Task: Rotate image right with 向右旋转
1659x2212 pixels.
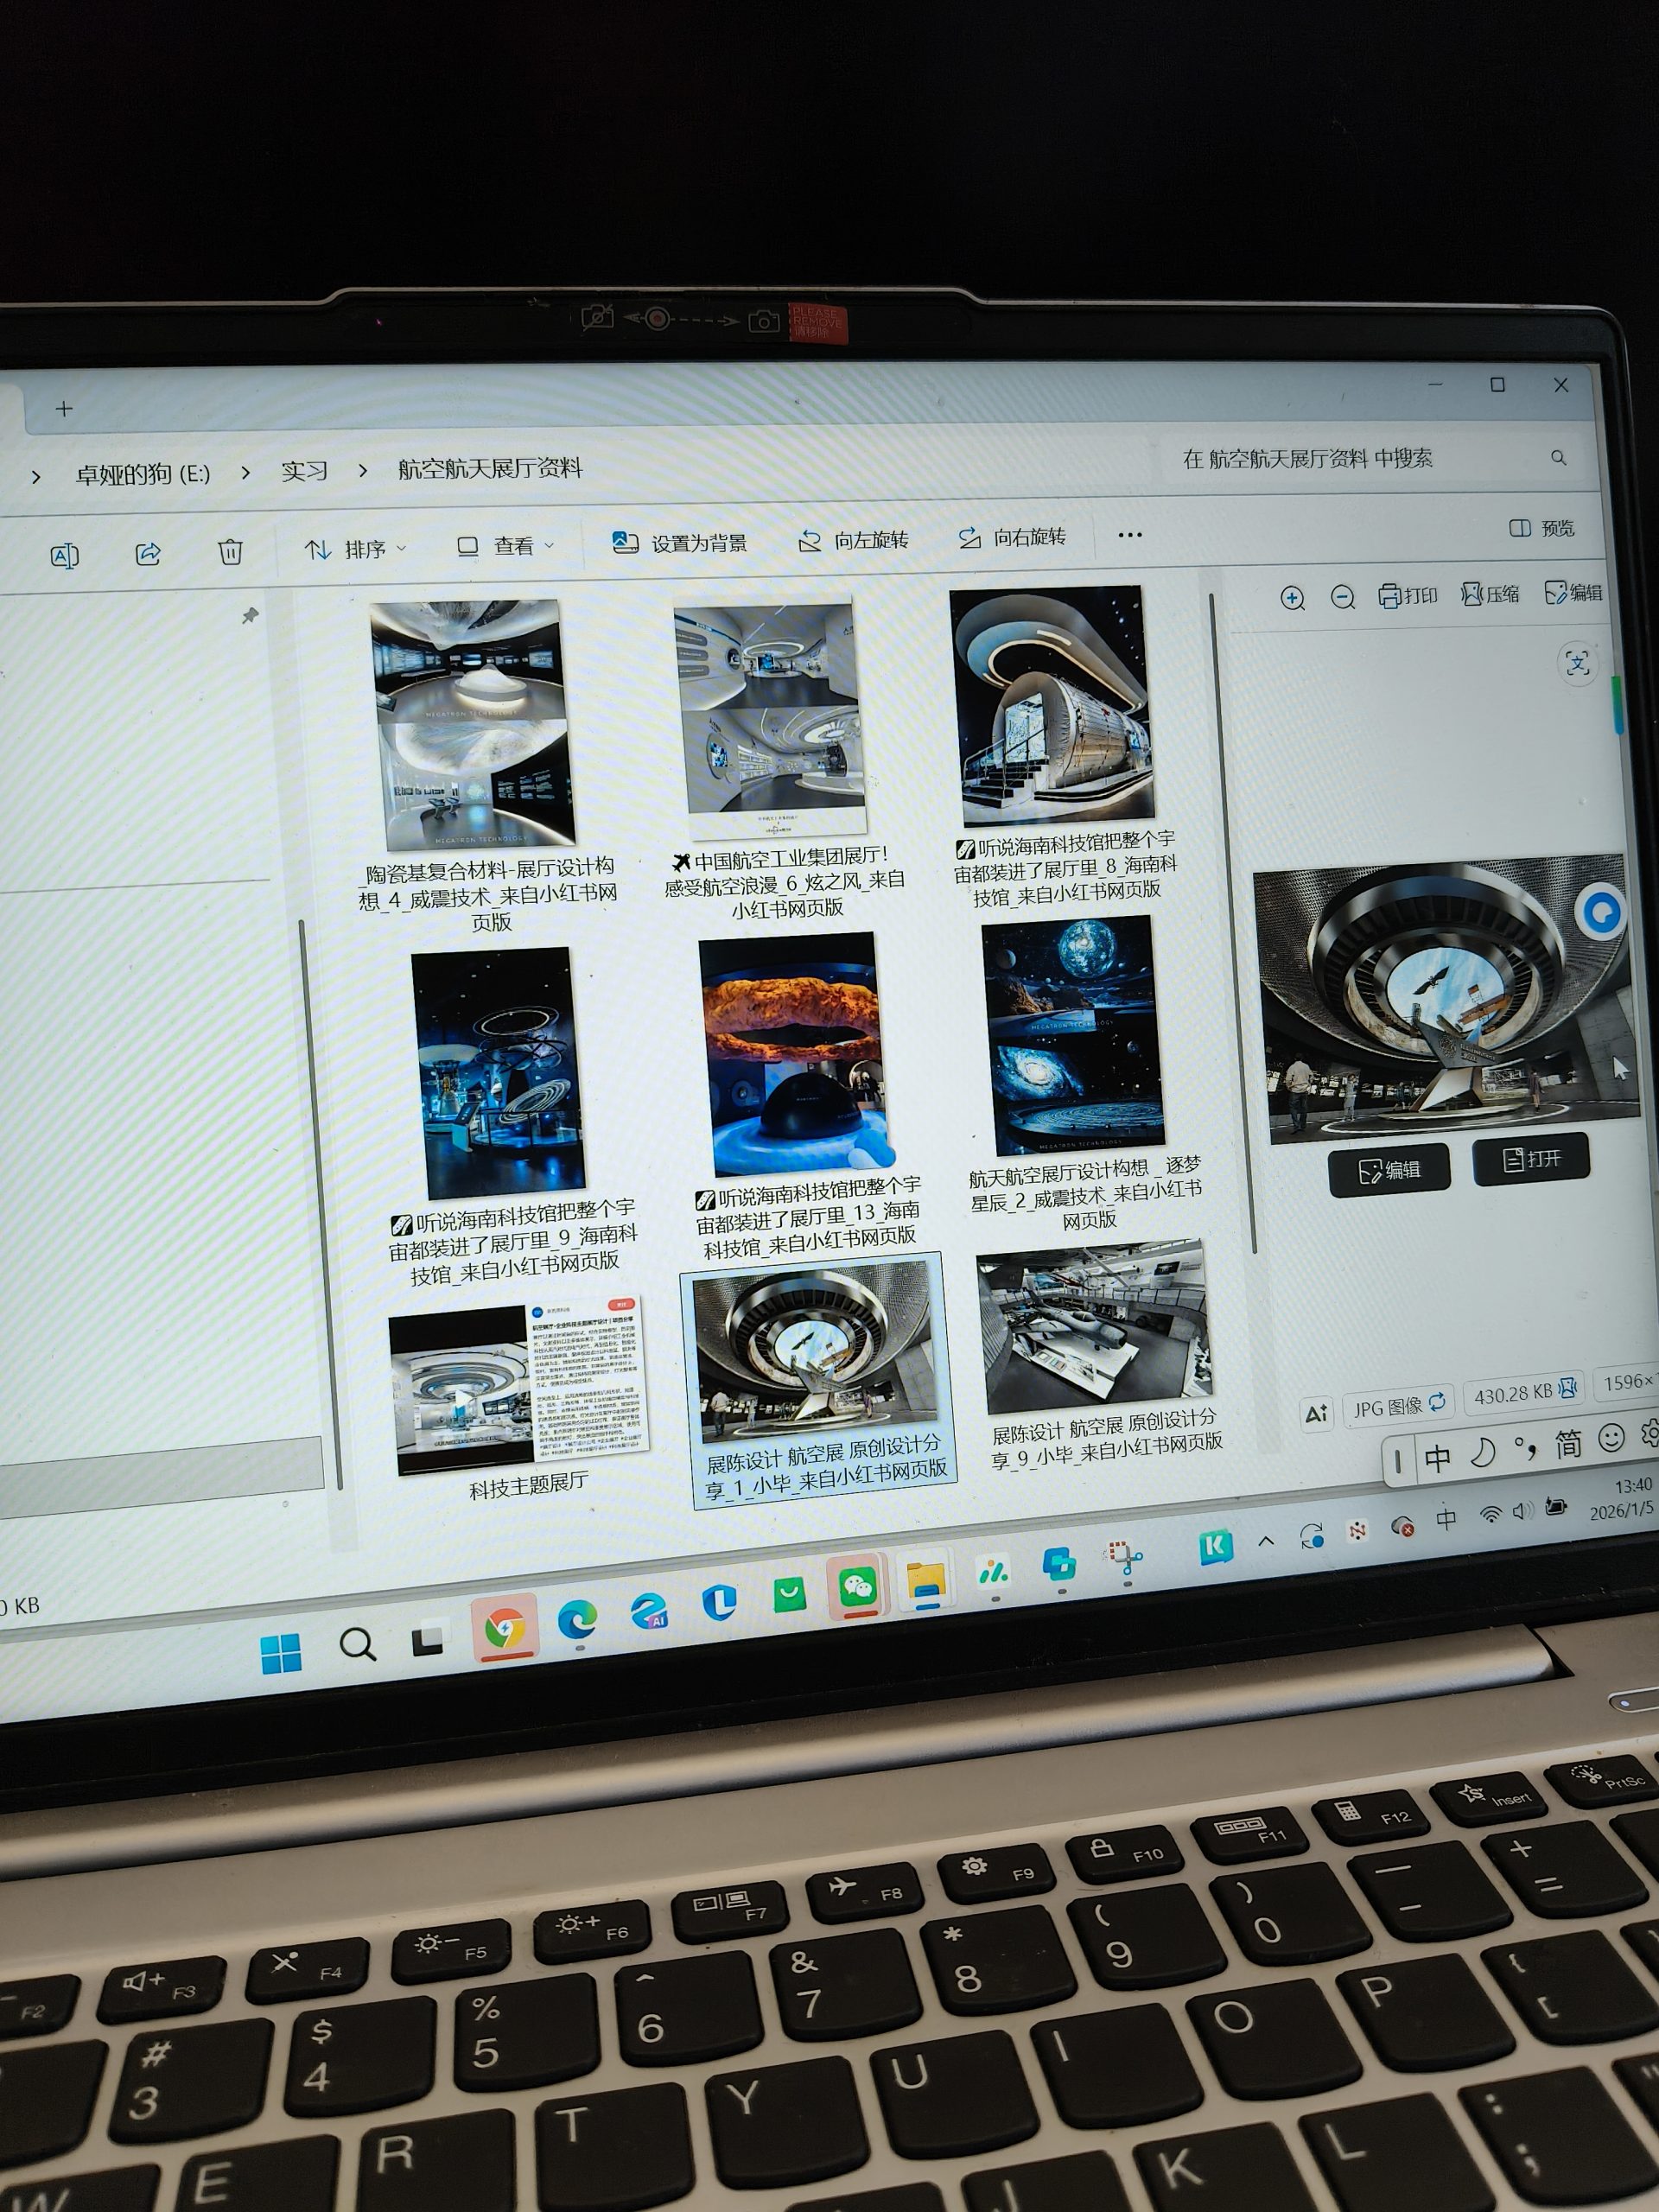Action: [1011, 538]
